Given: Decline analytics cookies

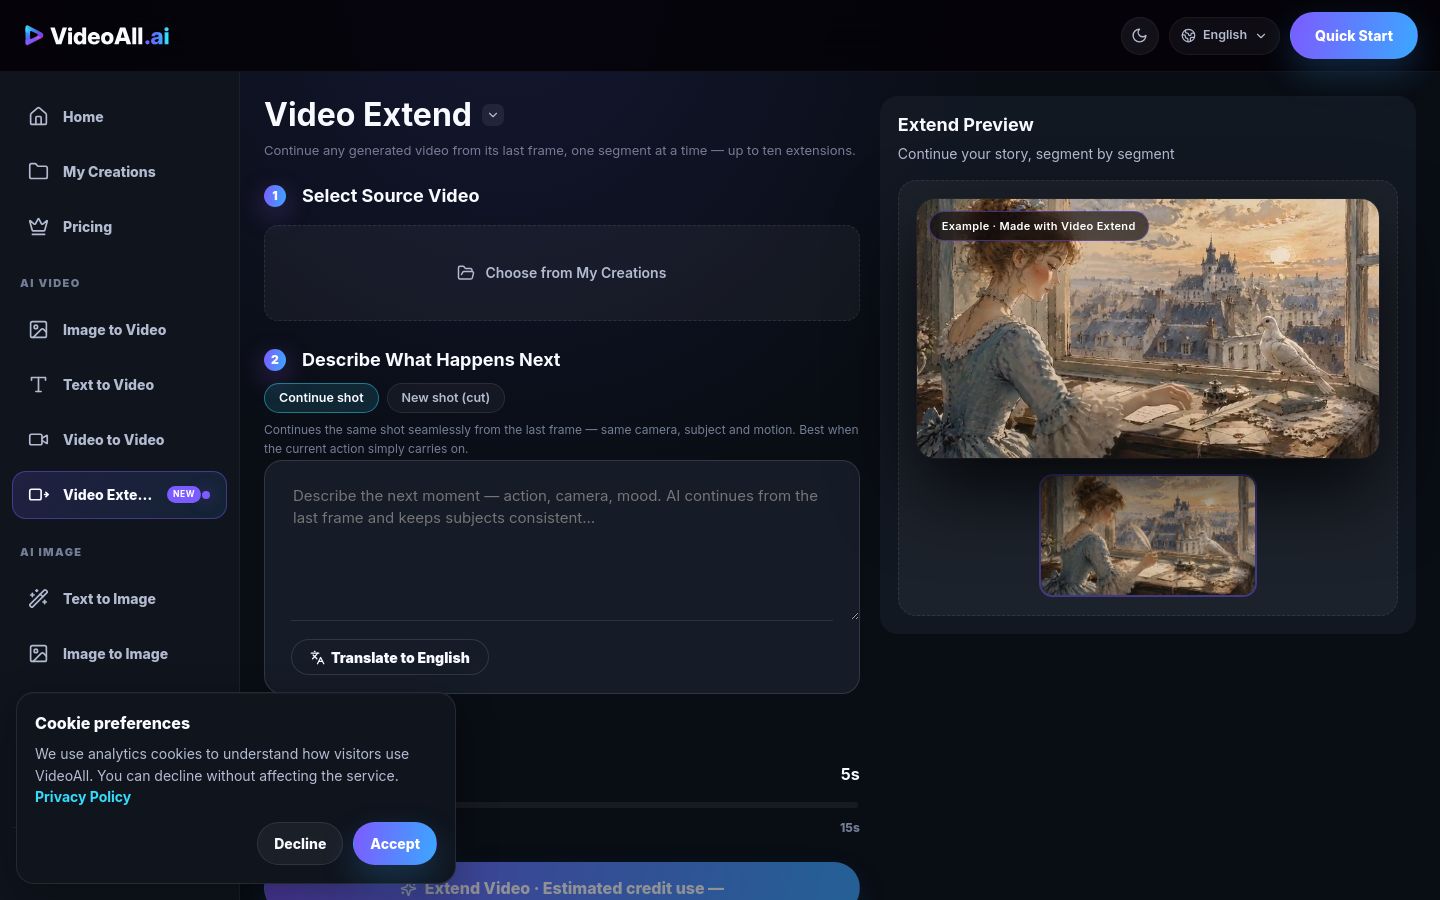Looking at the screenshot, I should tap(300, 844).
